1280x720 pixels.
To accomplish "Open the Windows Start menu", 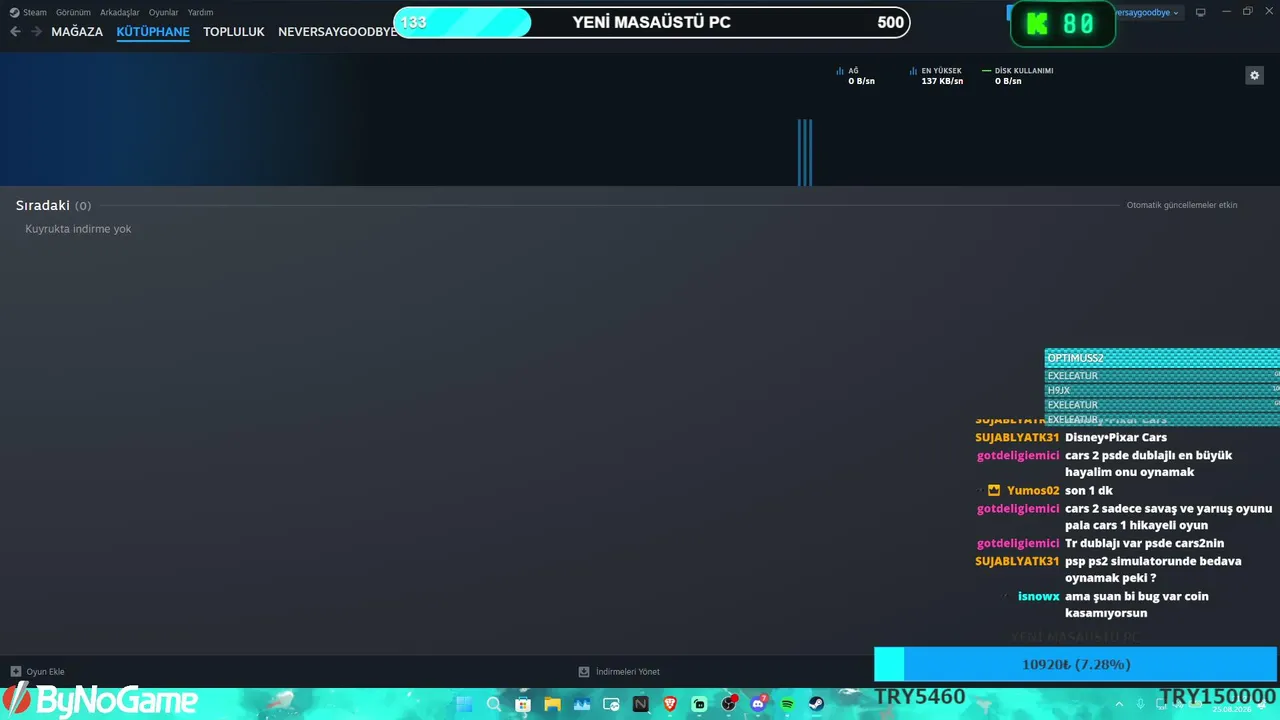I will 464,704.
